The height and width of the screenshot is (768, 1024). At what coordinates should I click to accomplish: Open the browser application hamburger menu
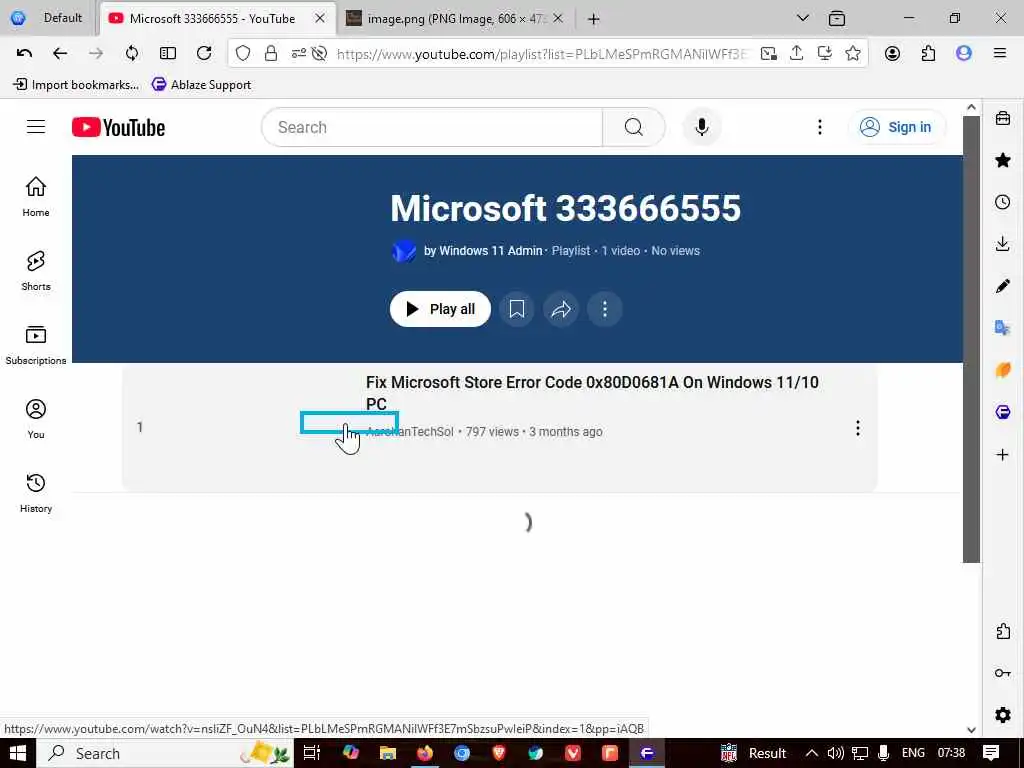click(1000, 54)
